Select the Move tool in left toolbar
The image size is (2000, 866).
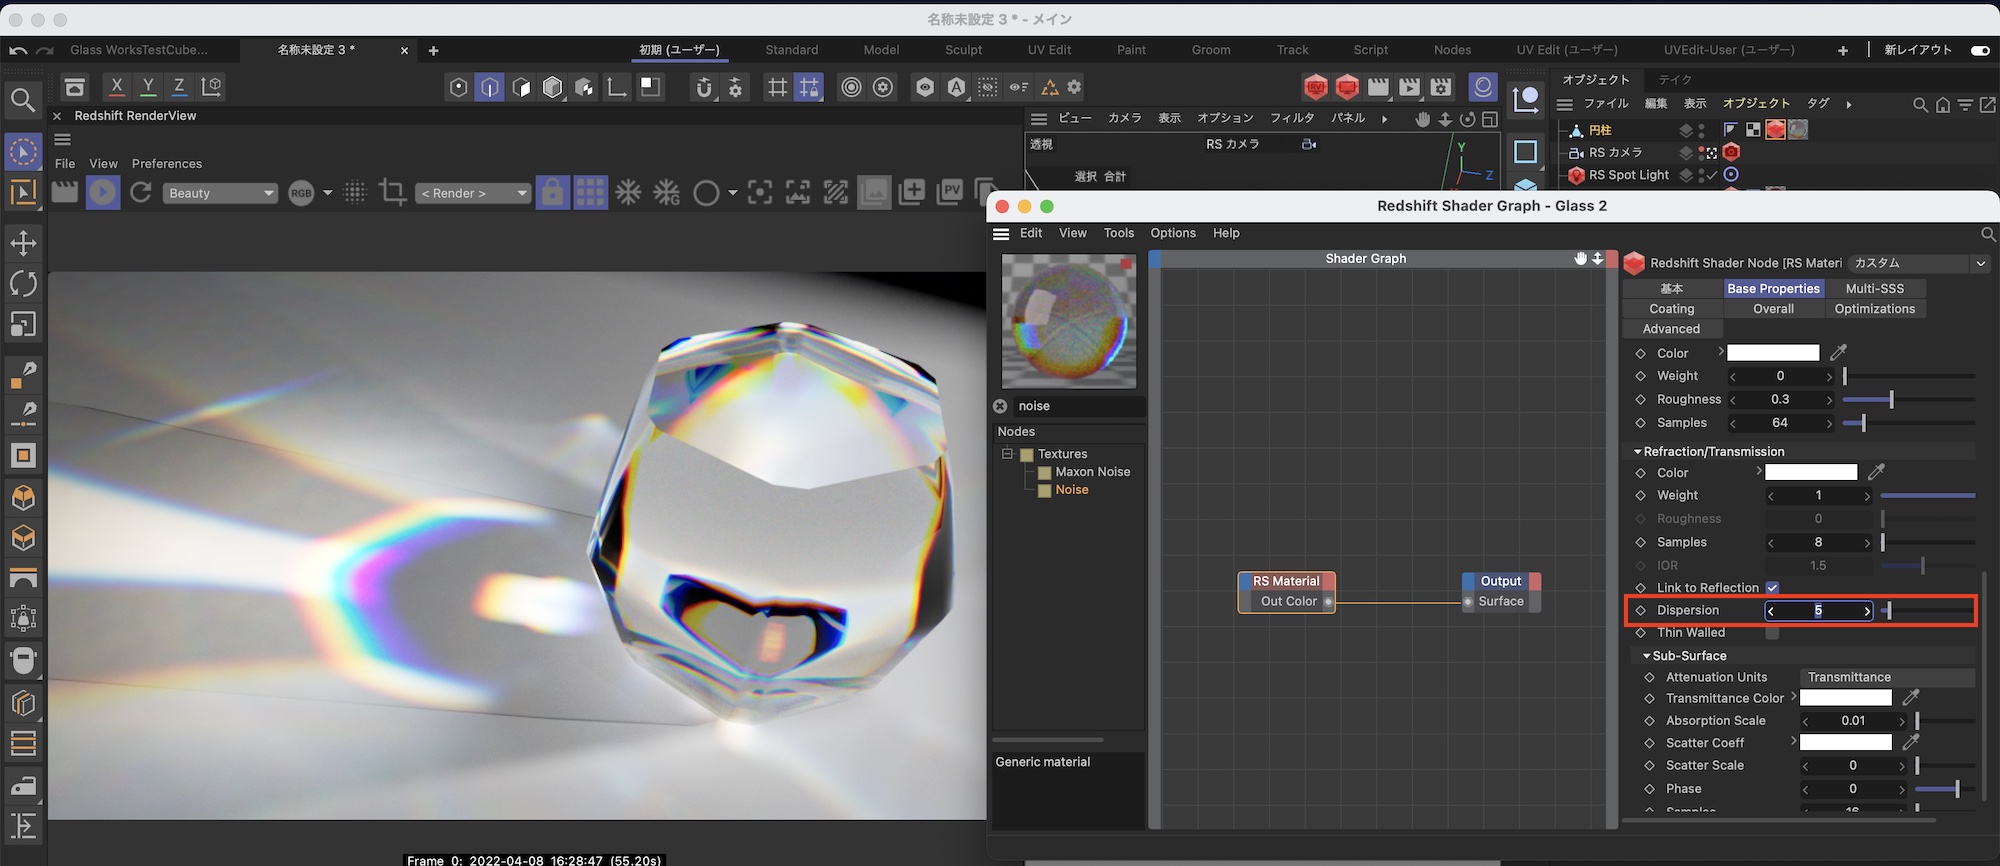23,243
